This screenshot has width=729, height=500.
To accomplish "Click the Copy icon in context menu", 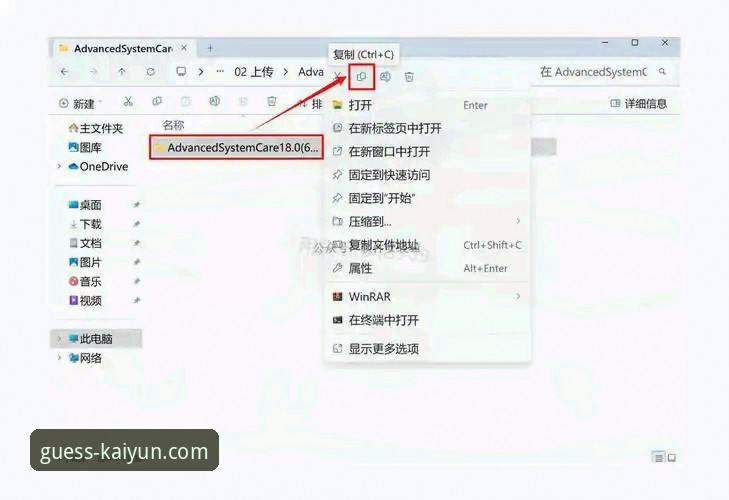I will point(361,77).
